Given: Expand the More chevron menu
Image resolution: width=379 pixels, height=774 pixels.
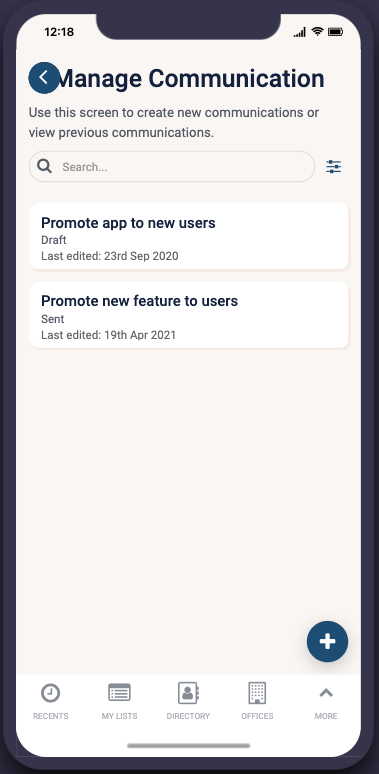Looking at the screenshot, I should point(326,693).
